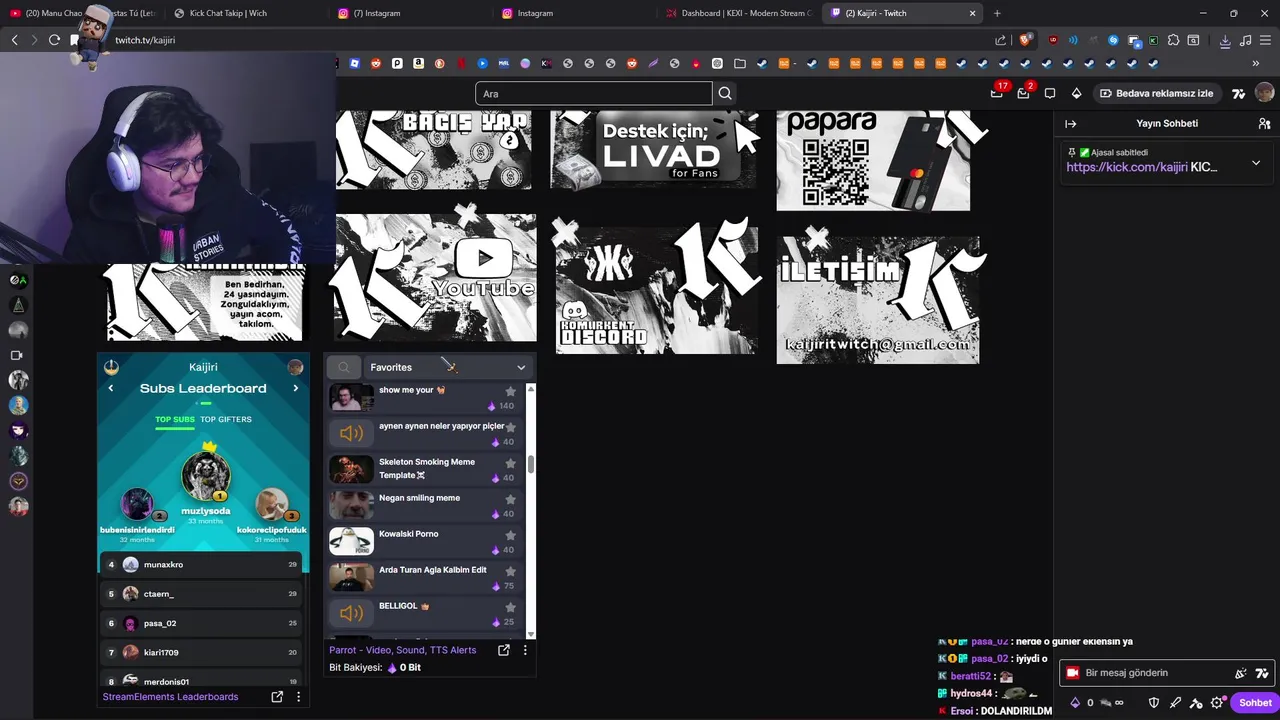Open the media control music note icon
This screenshot has height=720, width=1280.
(1245, 40)
